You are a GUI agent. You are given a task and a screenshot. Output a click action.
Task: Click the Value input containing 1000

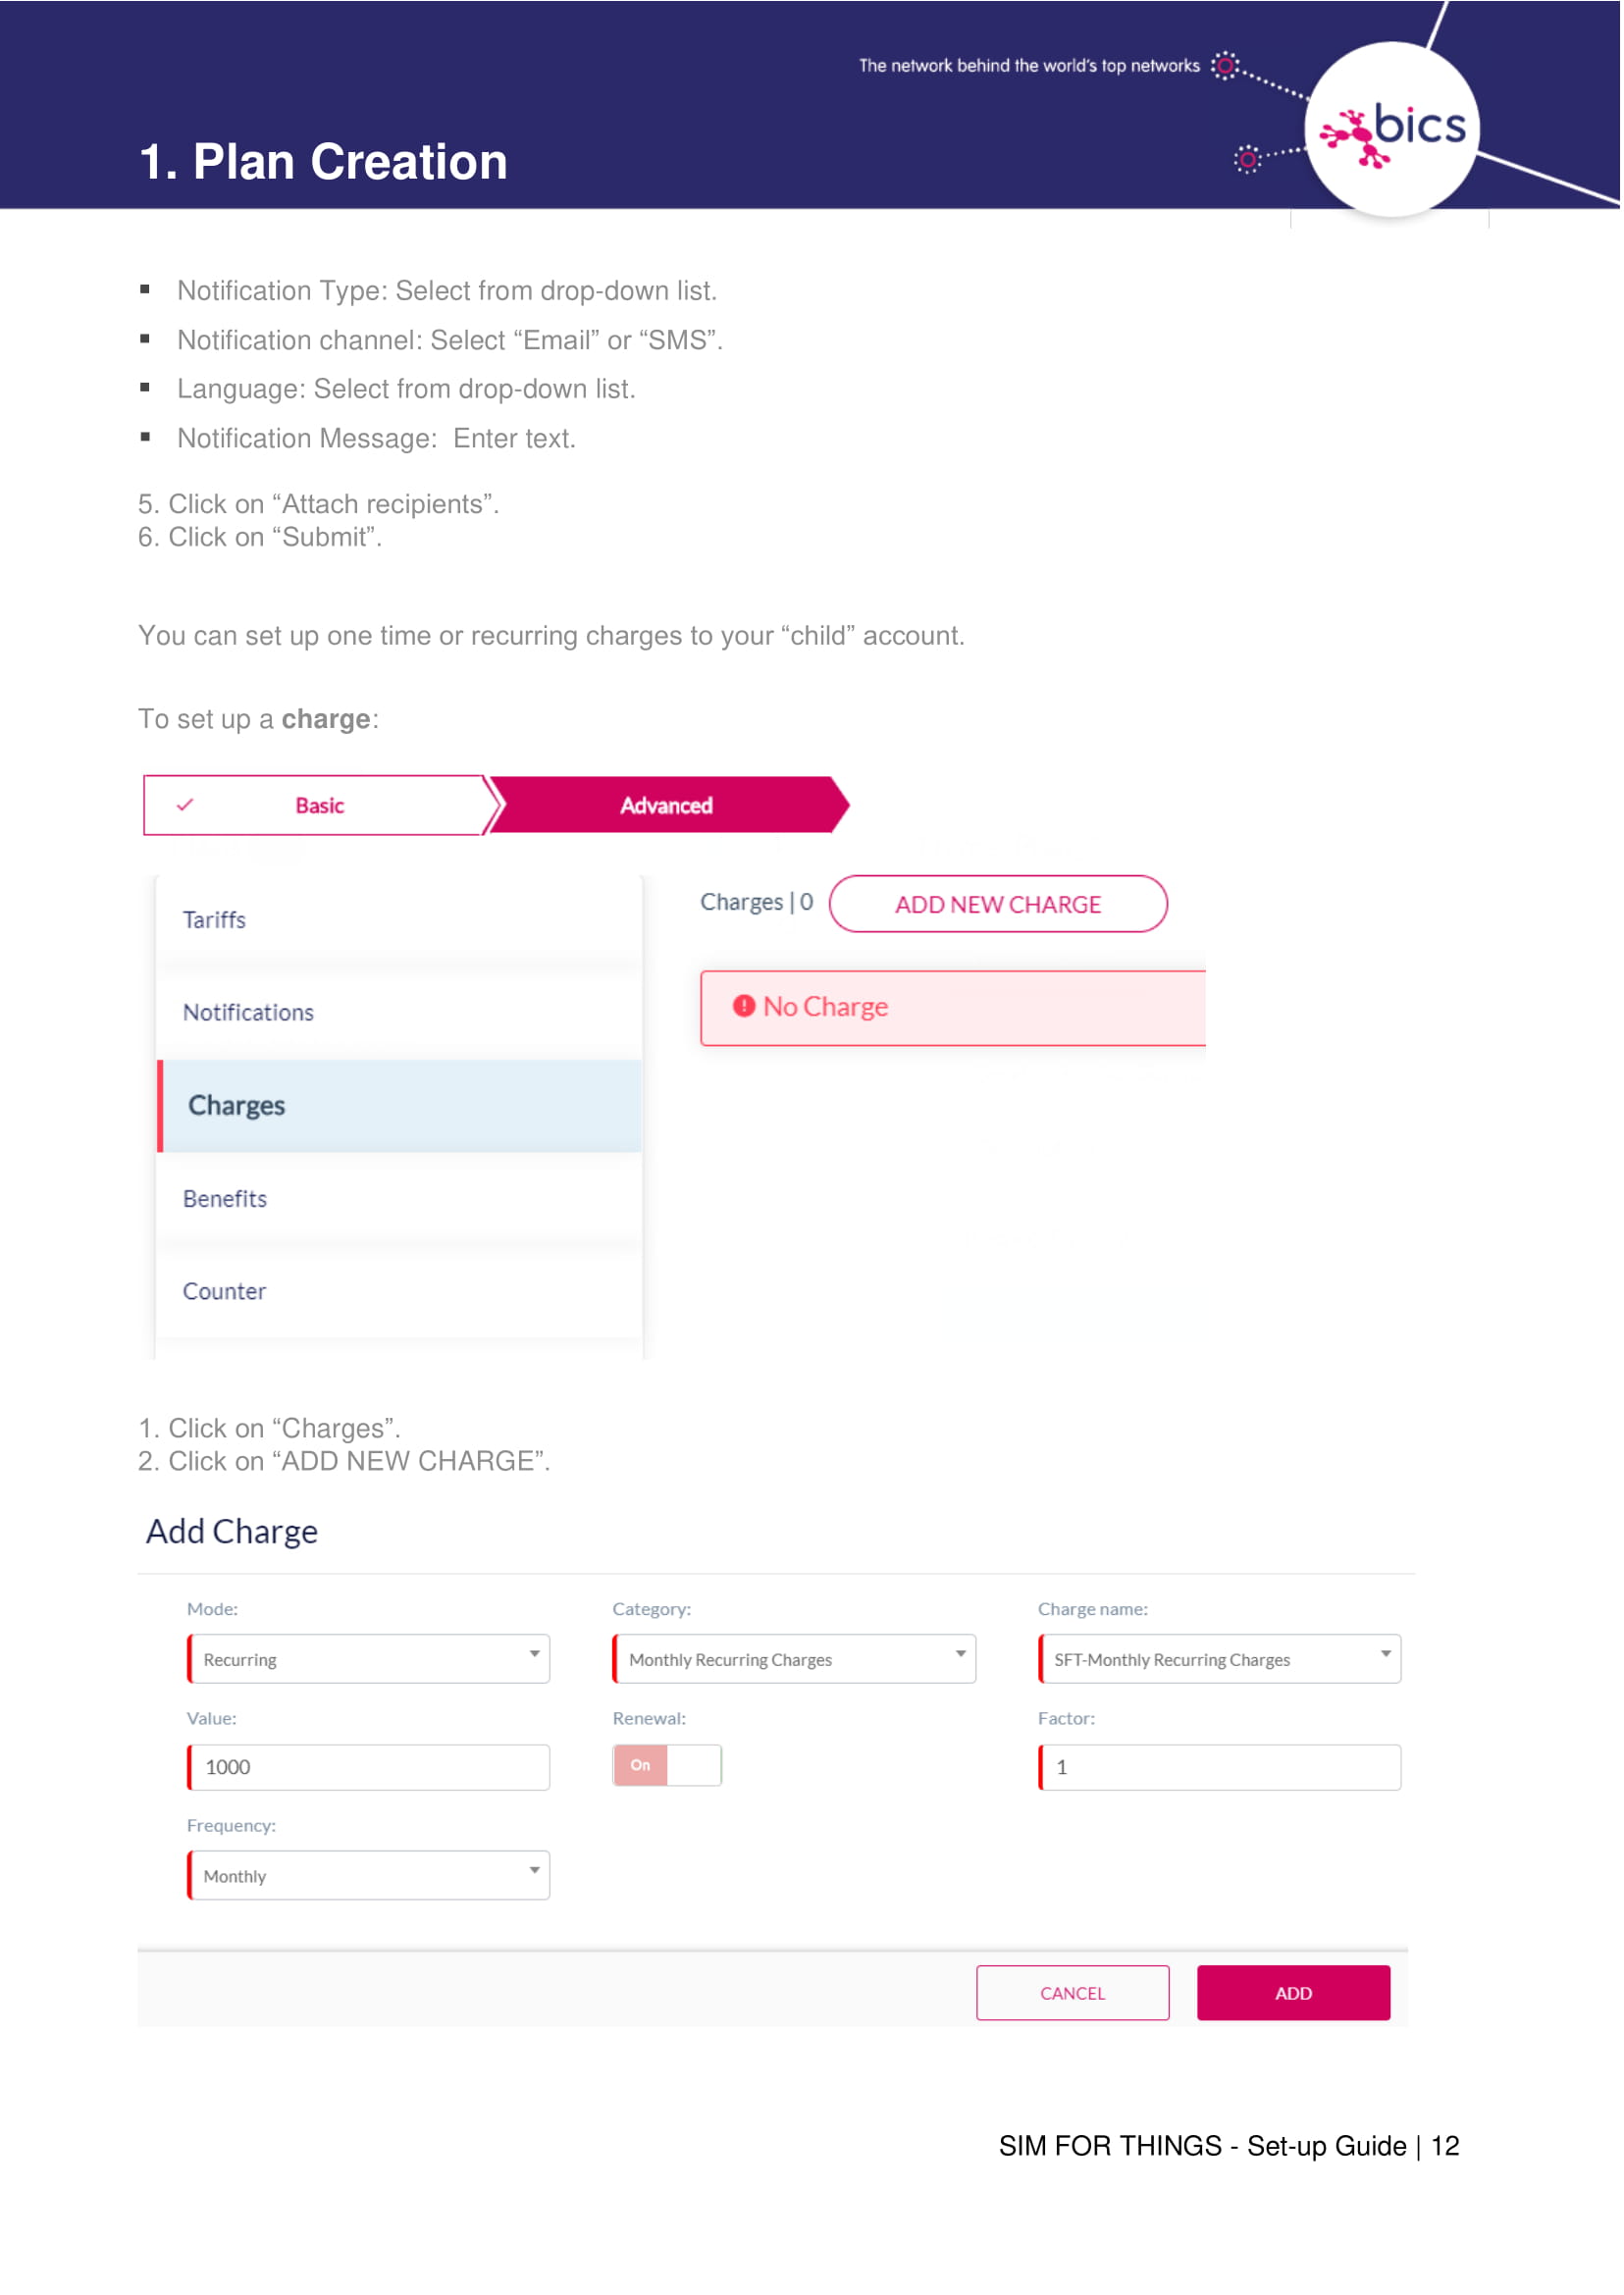[369, 1767]
